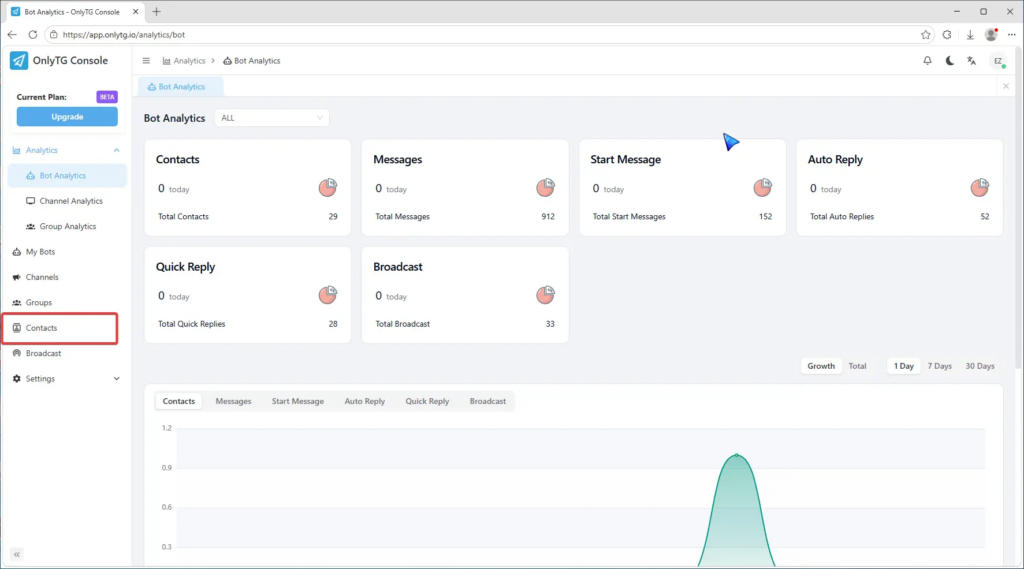The height and width of the screenshot is (569, 1024).
Task: Collapse sidebar with double-chevron icon
Action: click(x=17, y=554)
